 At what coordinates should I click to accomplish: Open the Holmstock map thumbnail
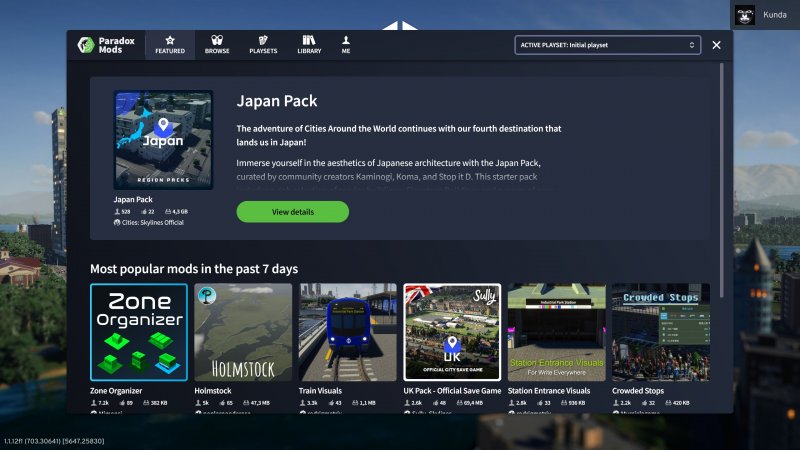click(243, 332)
